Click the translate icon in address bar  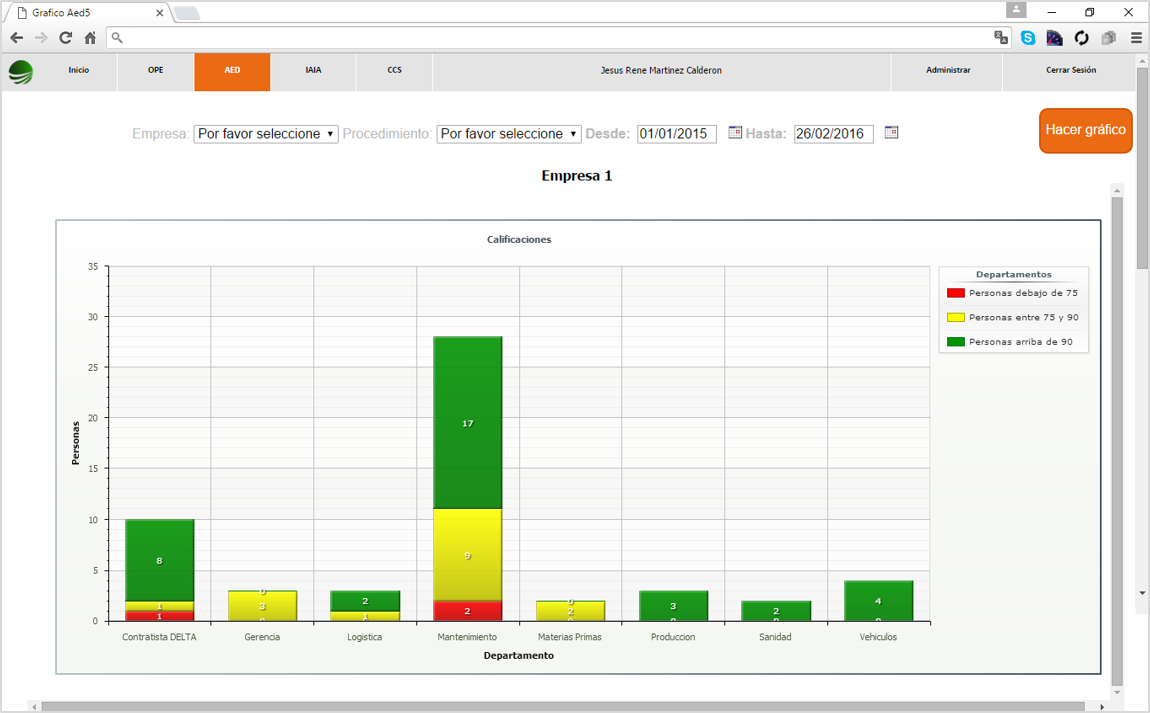1000,37
